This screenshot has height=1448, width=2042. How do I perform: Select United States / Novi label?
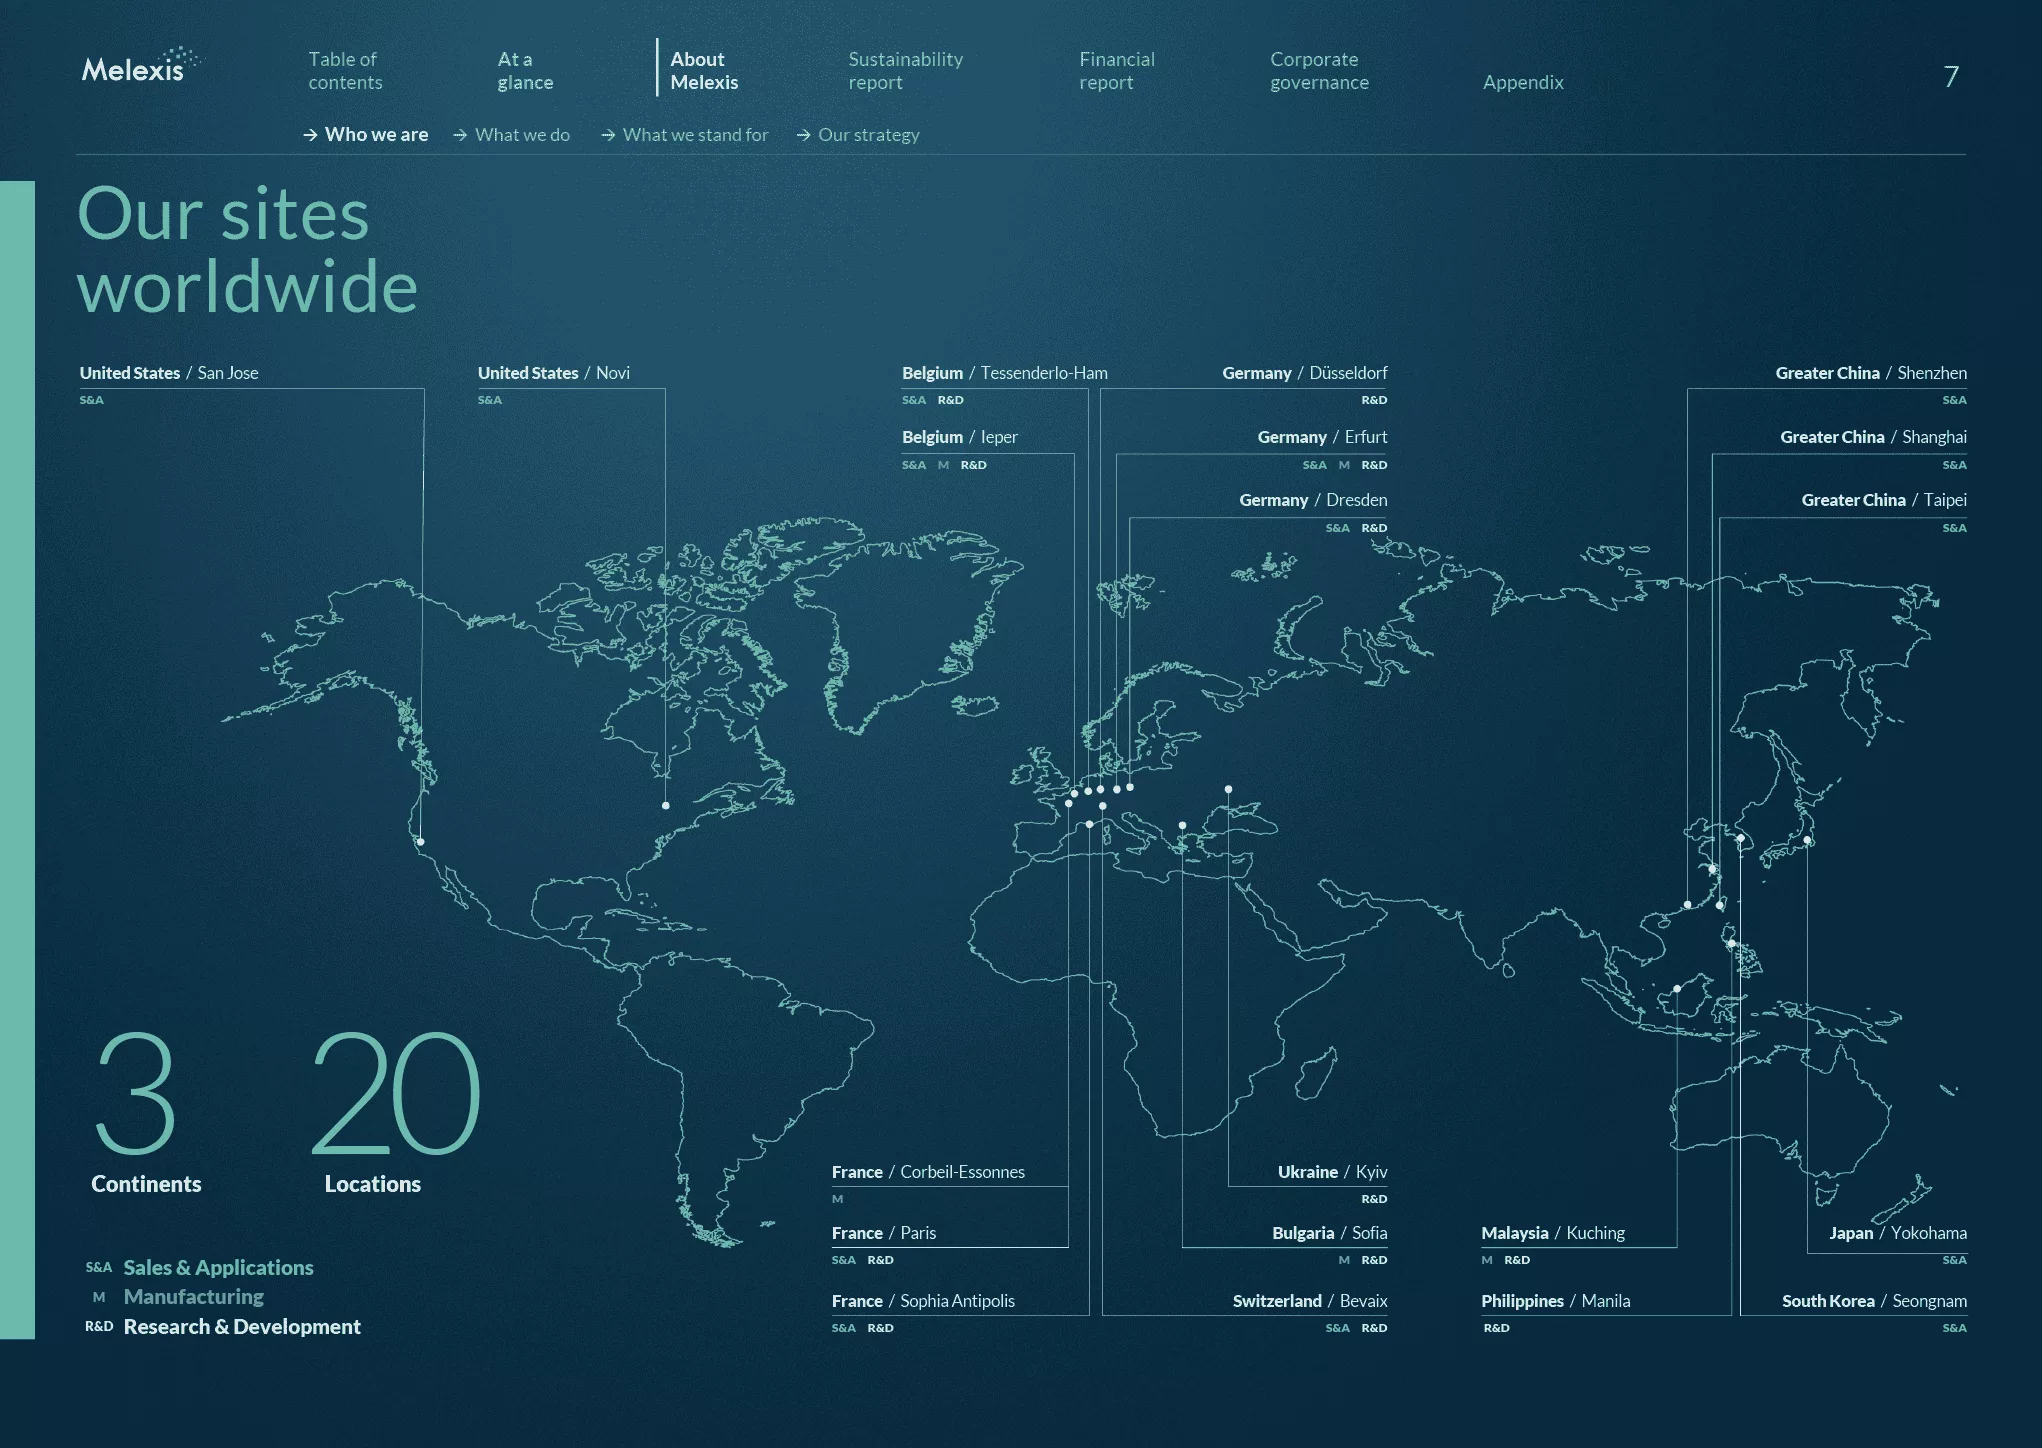coord(554,373)
